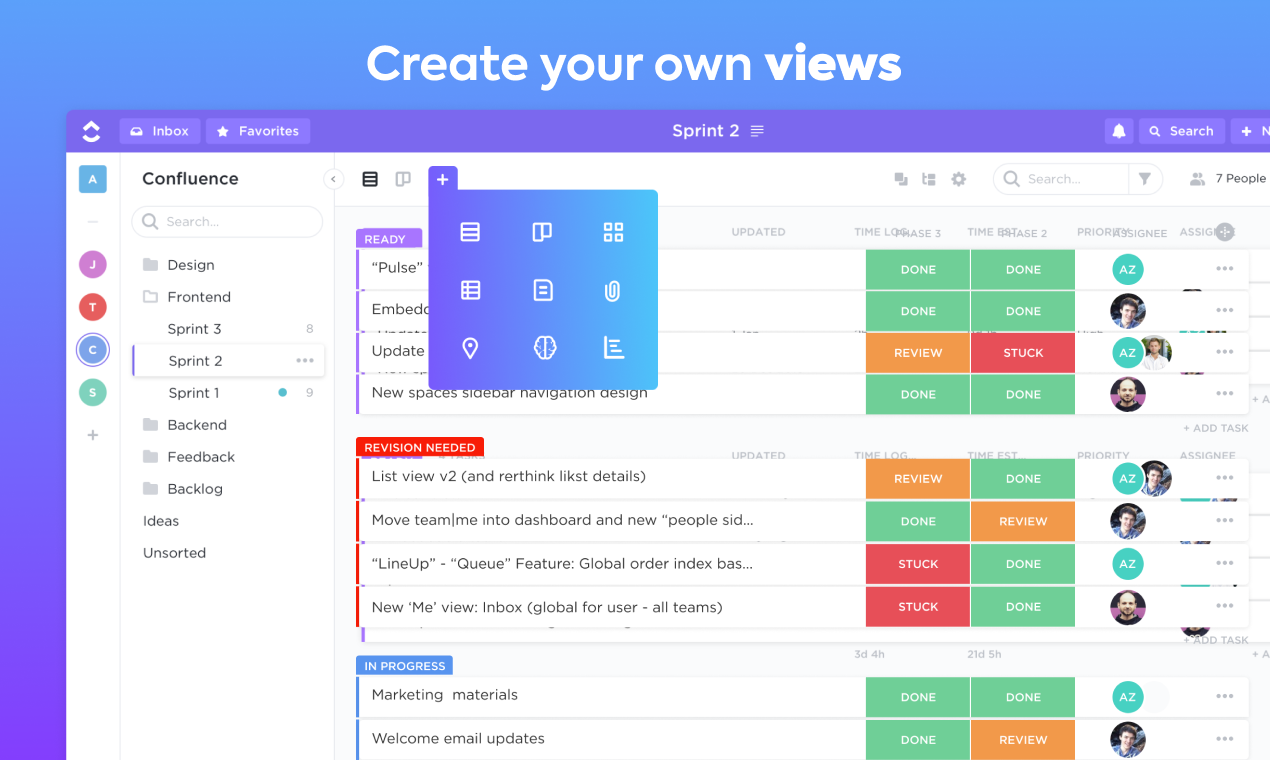Image resolution: width=1270 pixels, height=760 pixels.
Task: Click the 7 People label
Action: click(1237, 178)
